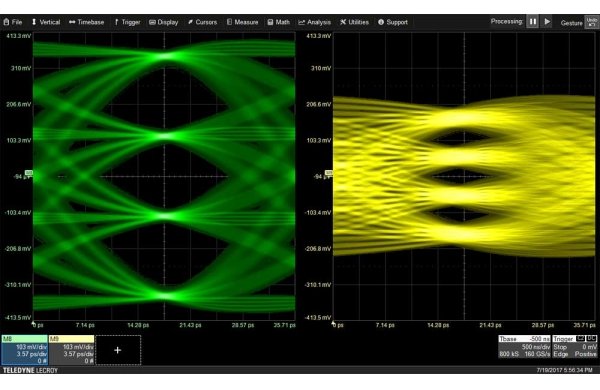Viewport: 600px width, 390px height.
Task: Select the green M8 trace descriptor box
Action: (25, 350)
